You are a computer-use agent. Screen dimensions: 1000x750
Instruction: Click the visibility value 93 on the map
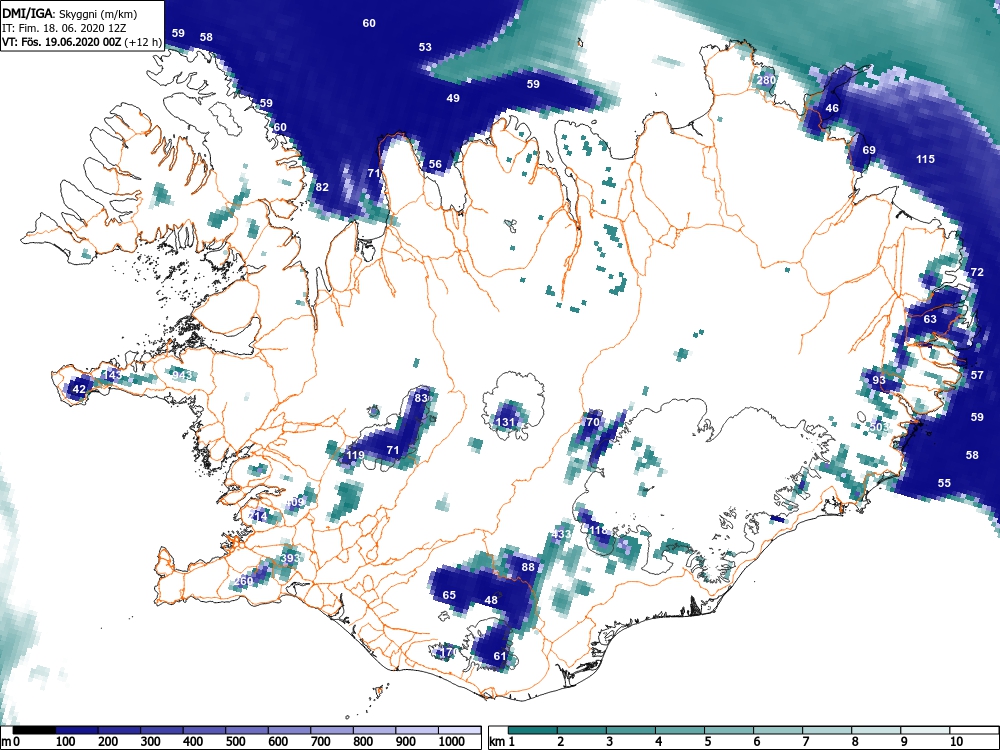click(x=879, y=380)
